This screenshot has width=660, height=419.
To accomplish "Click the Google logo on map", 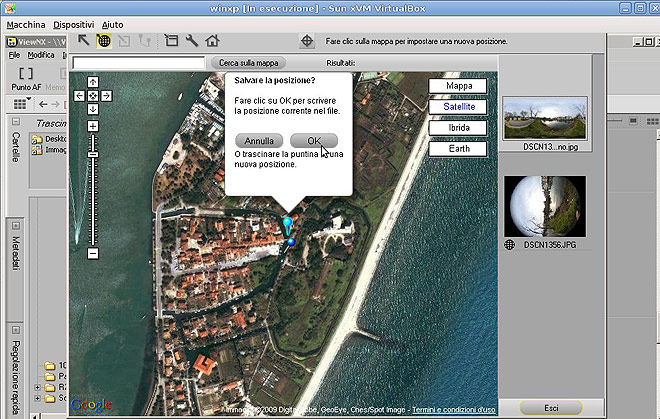I will [x=91, y=405].
